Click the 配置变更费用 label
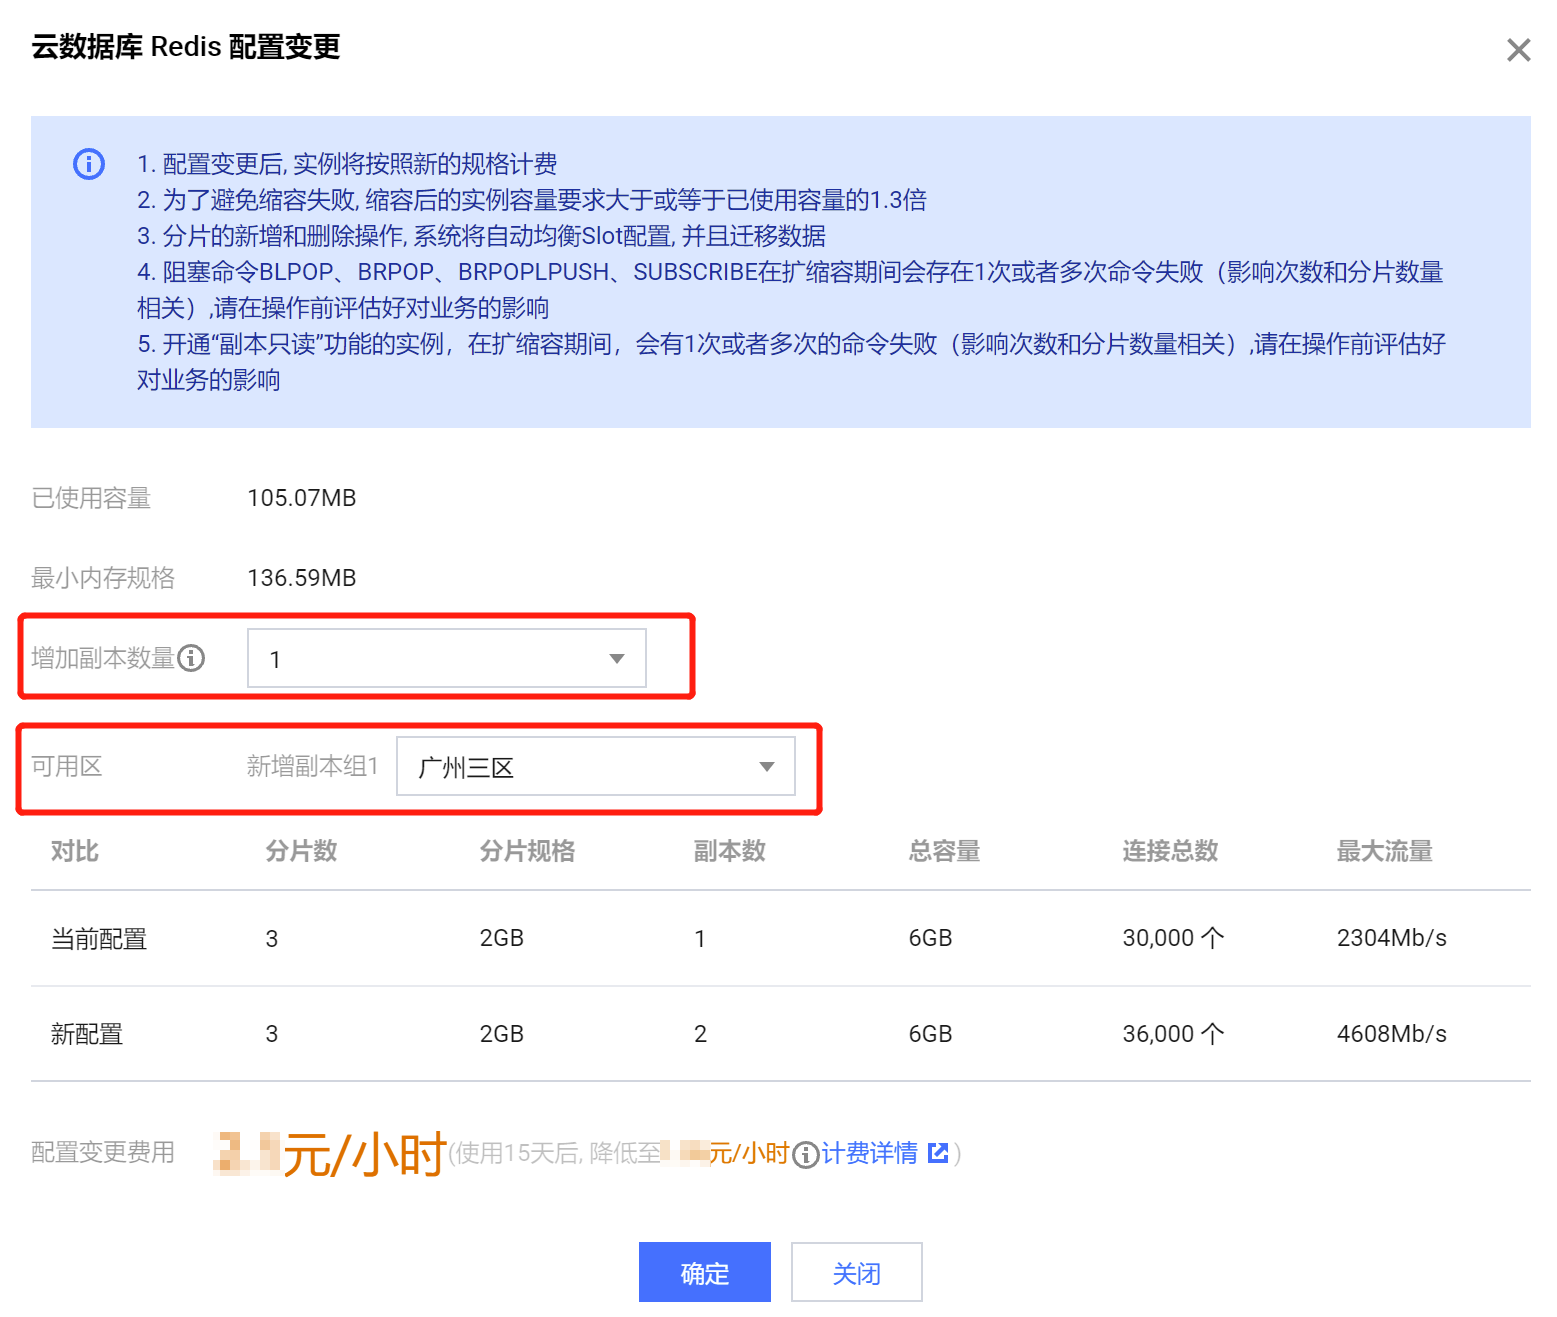The width and height of the screenshot is (1557, 1317). pyautogui.click(x=103, y=1152)
